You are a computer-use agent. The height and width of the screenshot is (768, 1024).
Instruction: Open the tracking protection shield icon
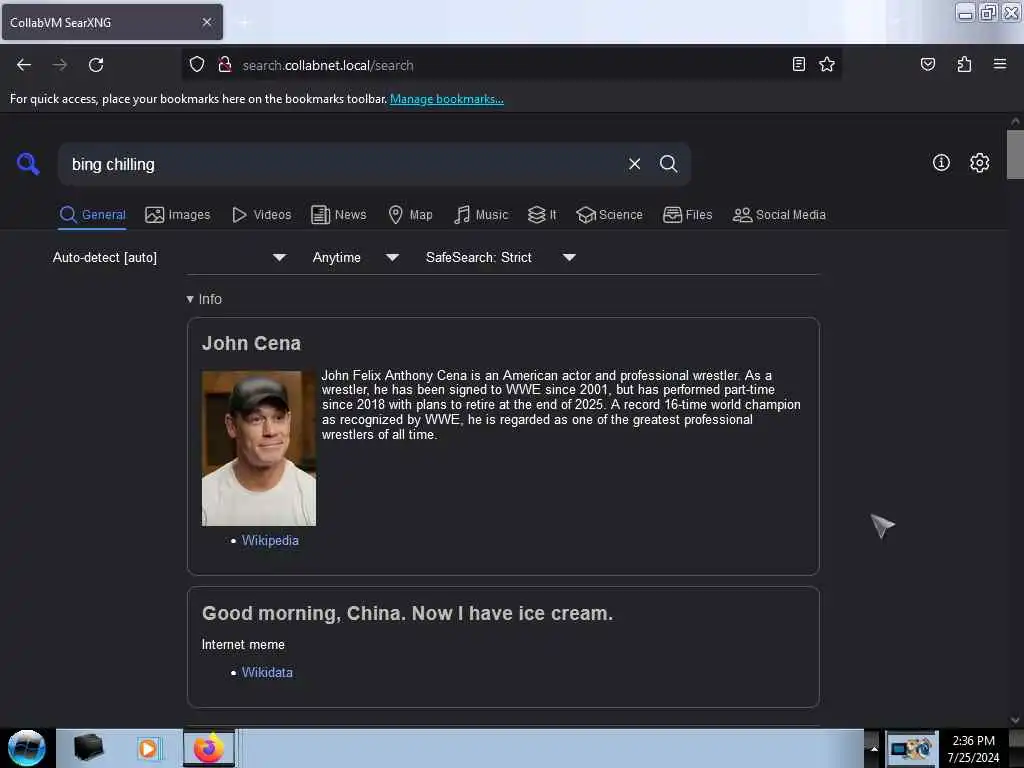(x=197, y=65)
